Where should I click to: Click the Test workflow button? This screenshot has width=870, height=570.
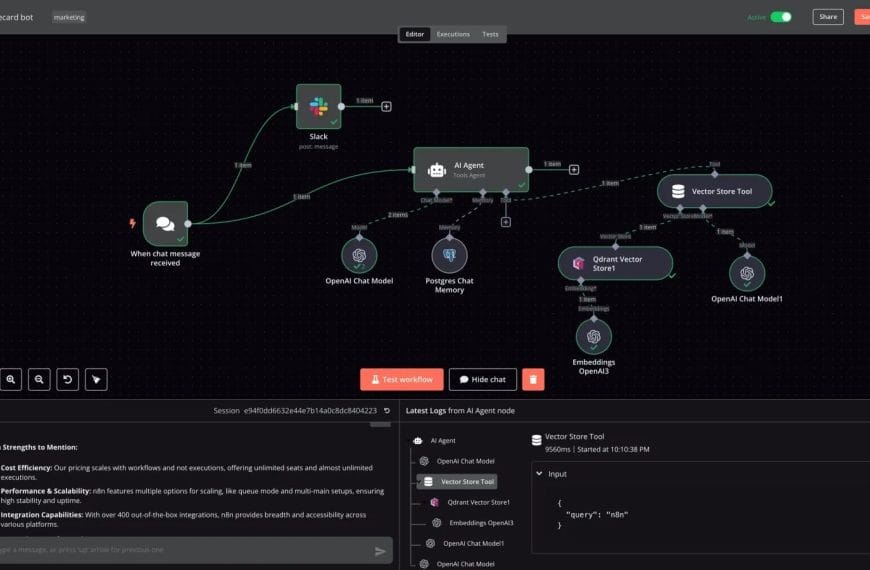point(402,380)
